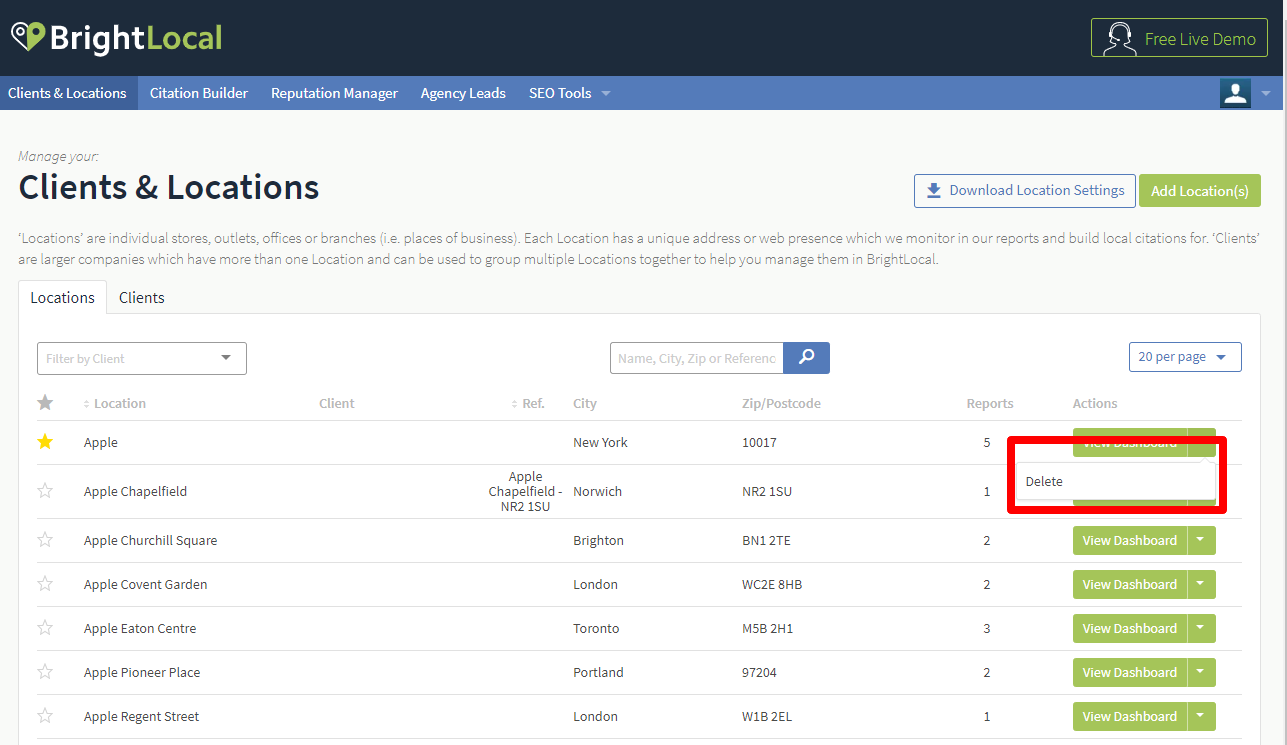Open View Dashboard for Apple Covent Garden
The image size is (1287, 745).
1130,584
